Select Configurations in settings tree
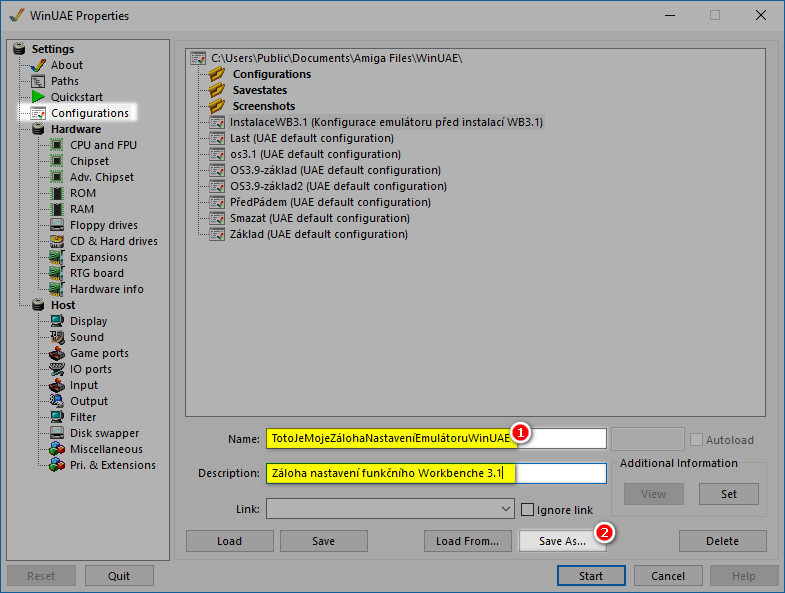 [90, 113]
